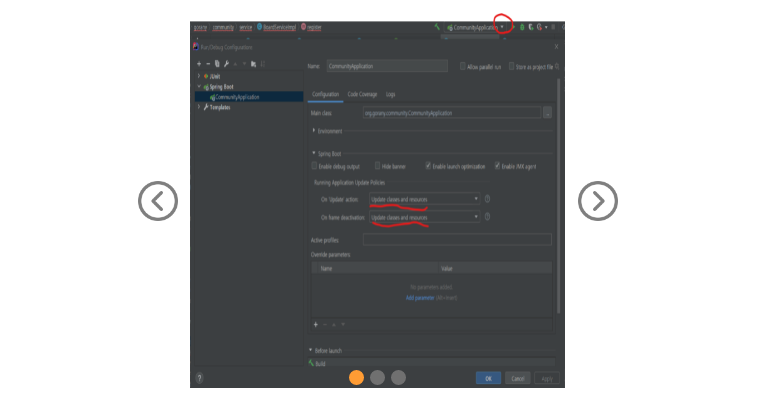Select the orange first slide dot
Screen dimensions: 778x402
(x=356, y=378)
